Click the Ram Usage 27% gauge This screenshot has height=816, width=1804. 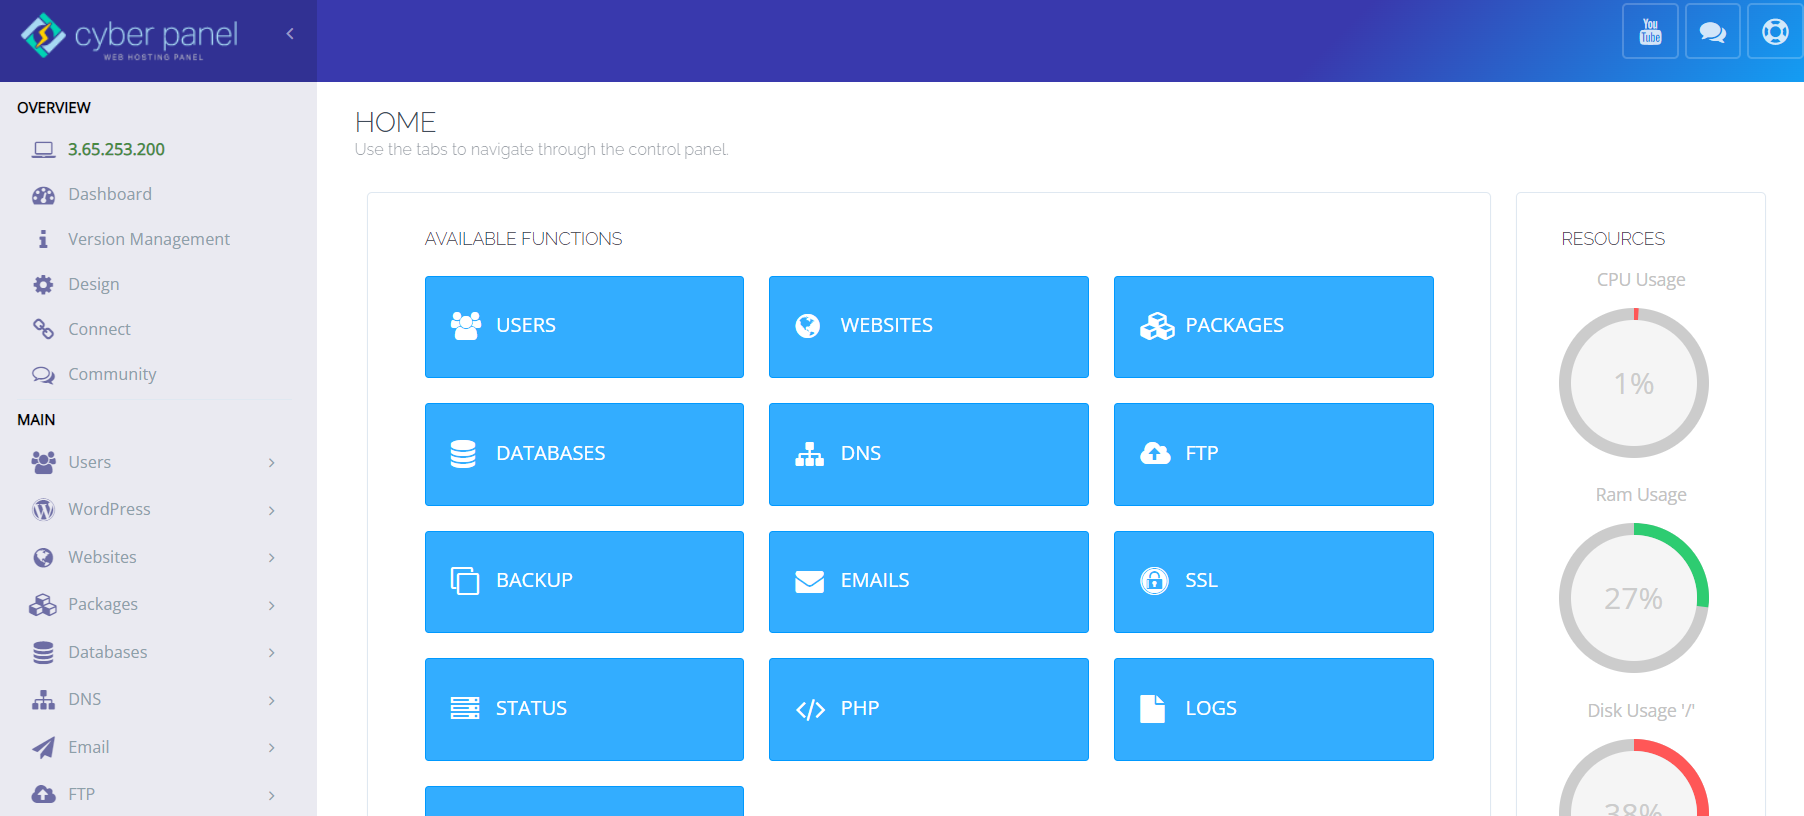1633,598
